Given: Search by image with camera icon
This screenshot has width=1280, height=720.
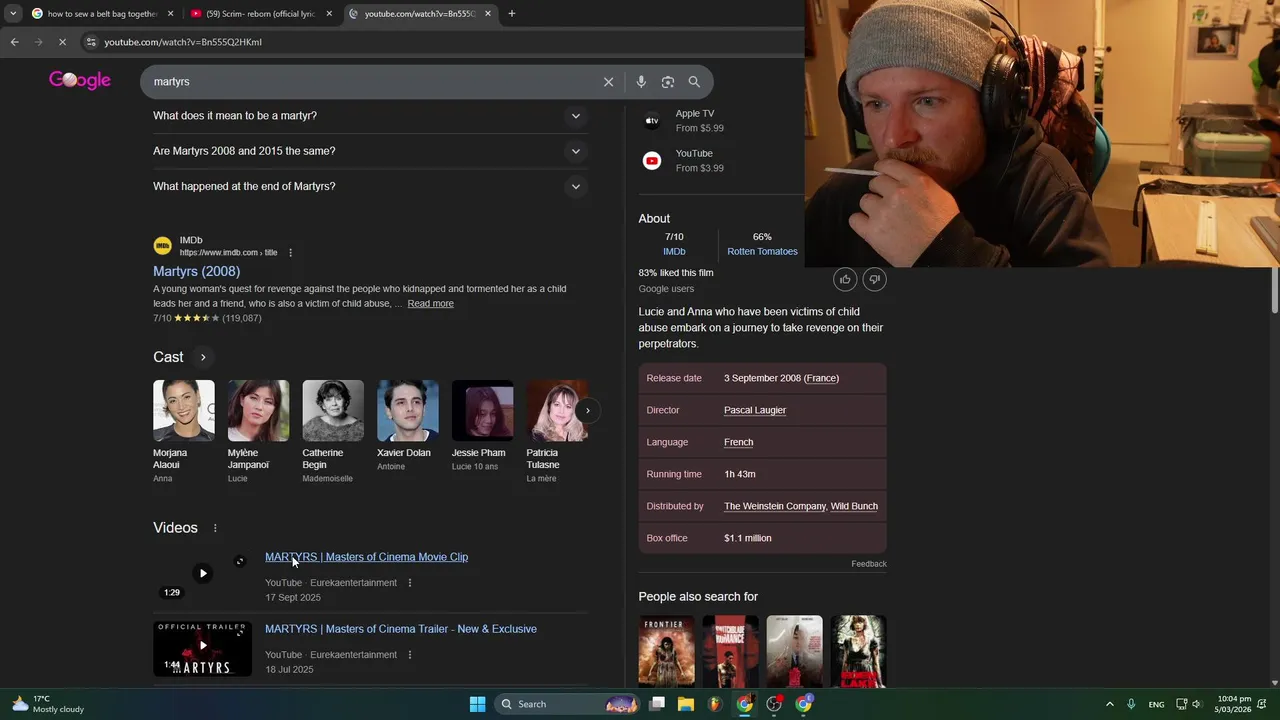Looking at the screenshot, I should coord(668,82).
